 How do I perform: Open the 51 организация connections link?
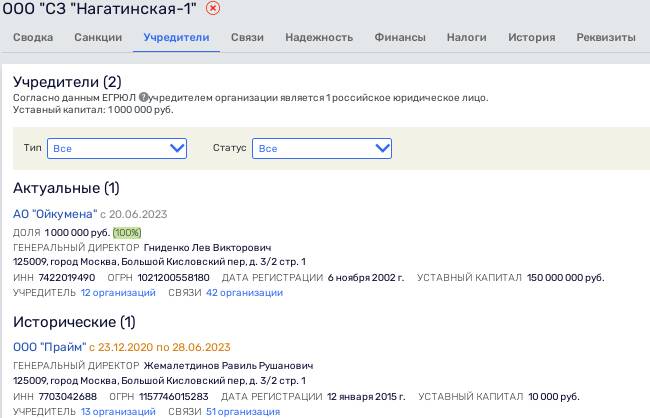[x=243, y=411]
